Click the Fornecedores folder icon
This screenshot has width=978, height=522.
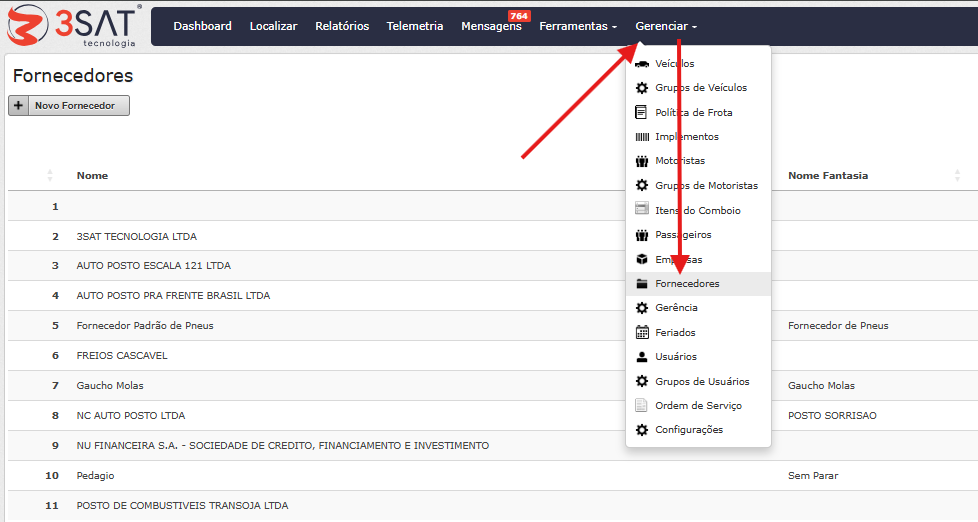[x=642, y=284]
